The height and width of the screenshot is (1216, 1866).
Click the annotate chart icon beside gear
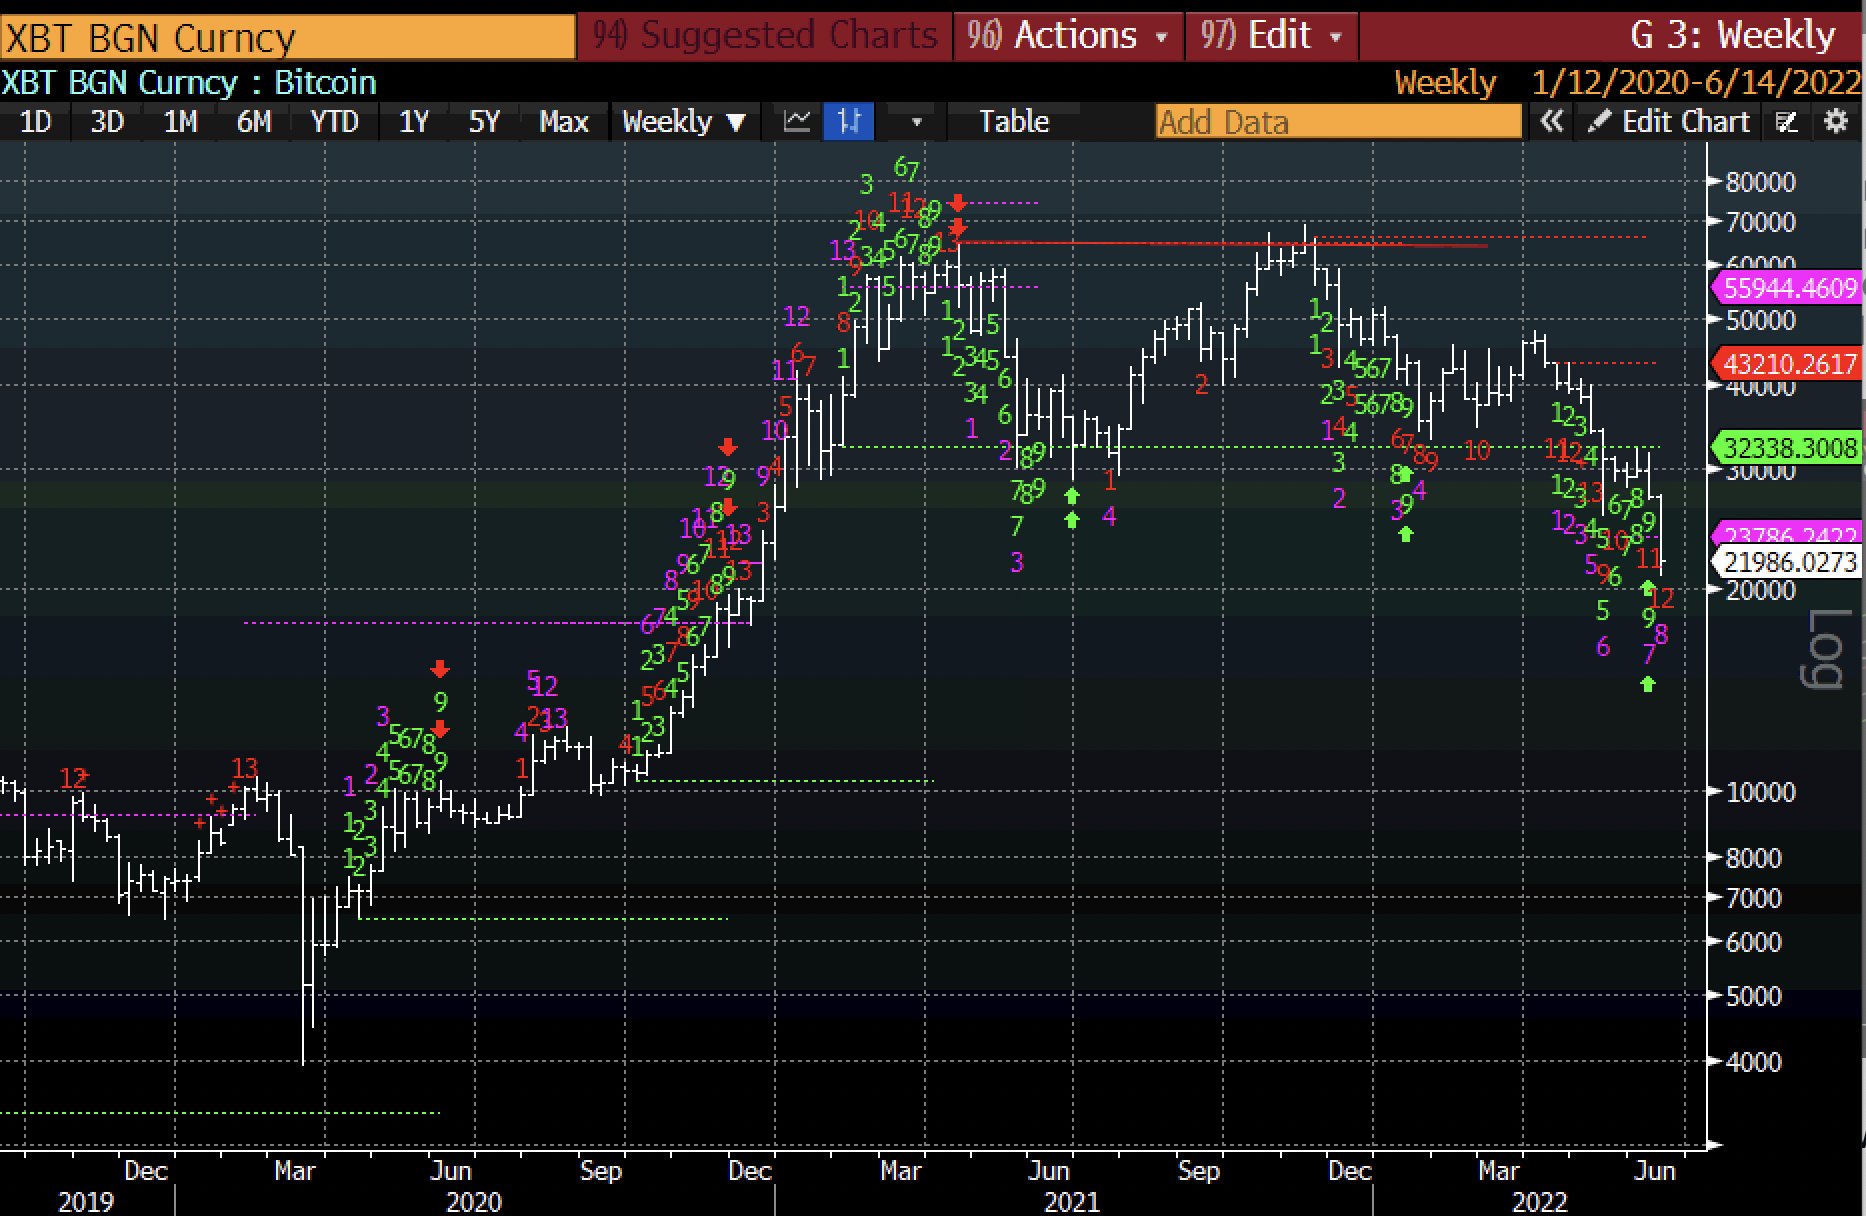(1787, 122)
